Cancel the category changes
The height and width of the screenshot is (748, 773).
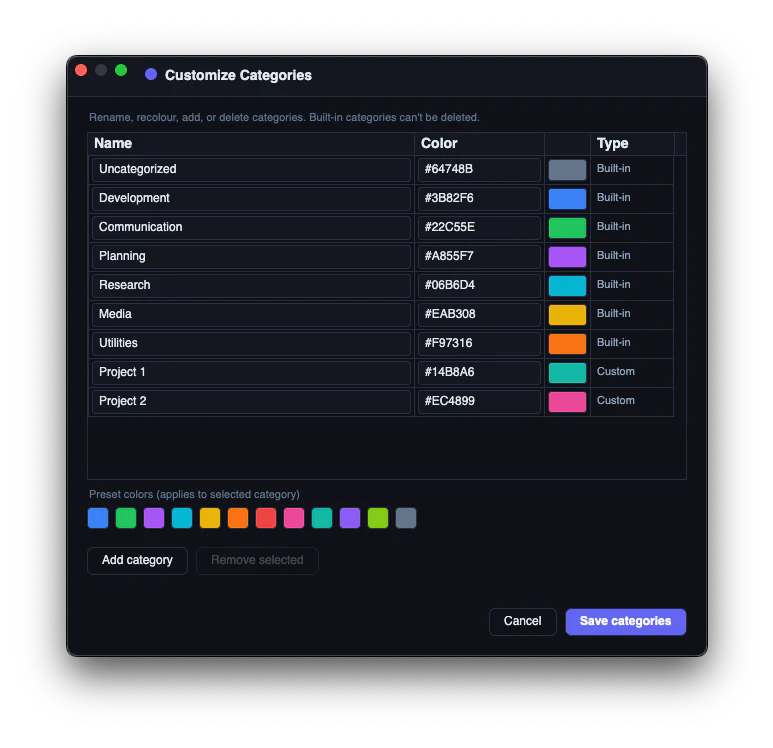click(523, 621)
